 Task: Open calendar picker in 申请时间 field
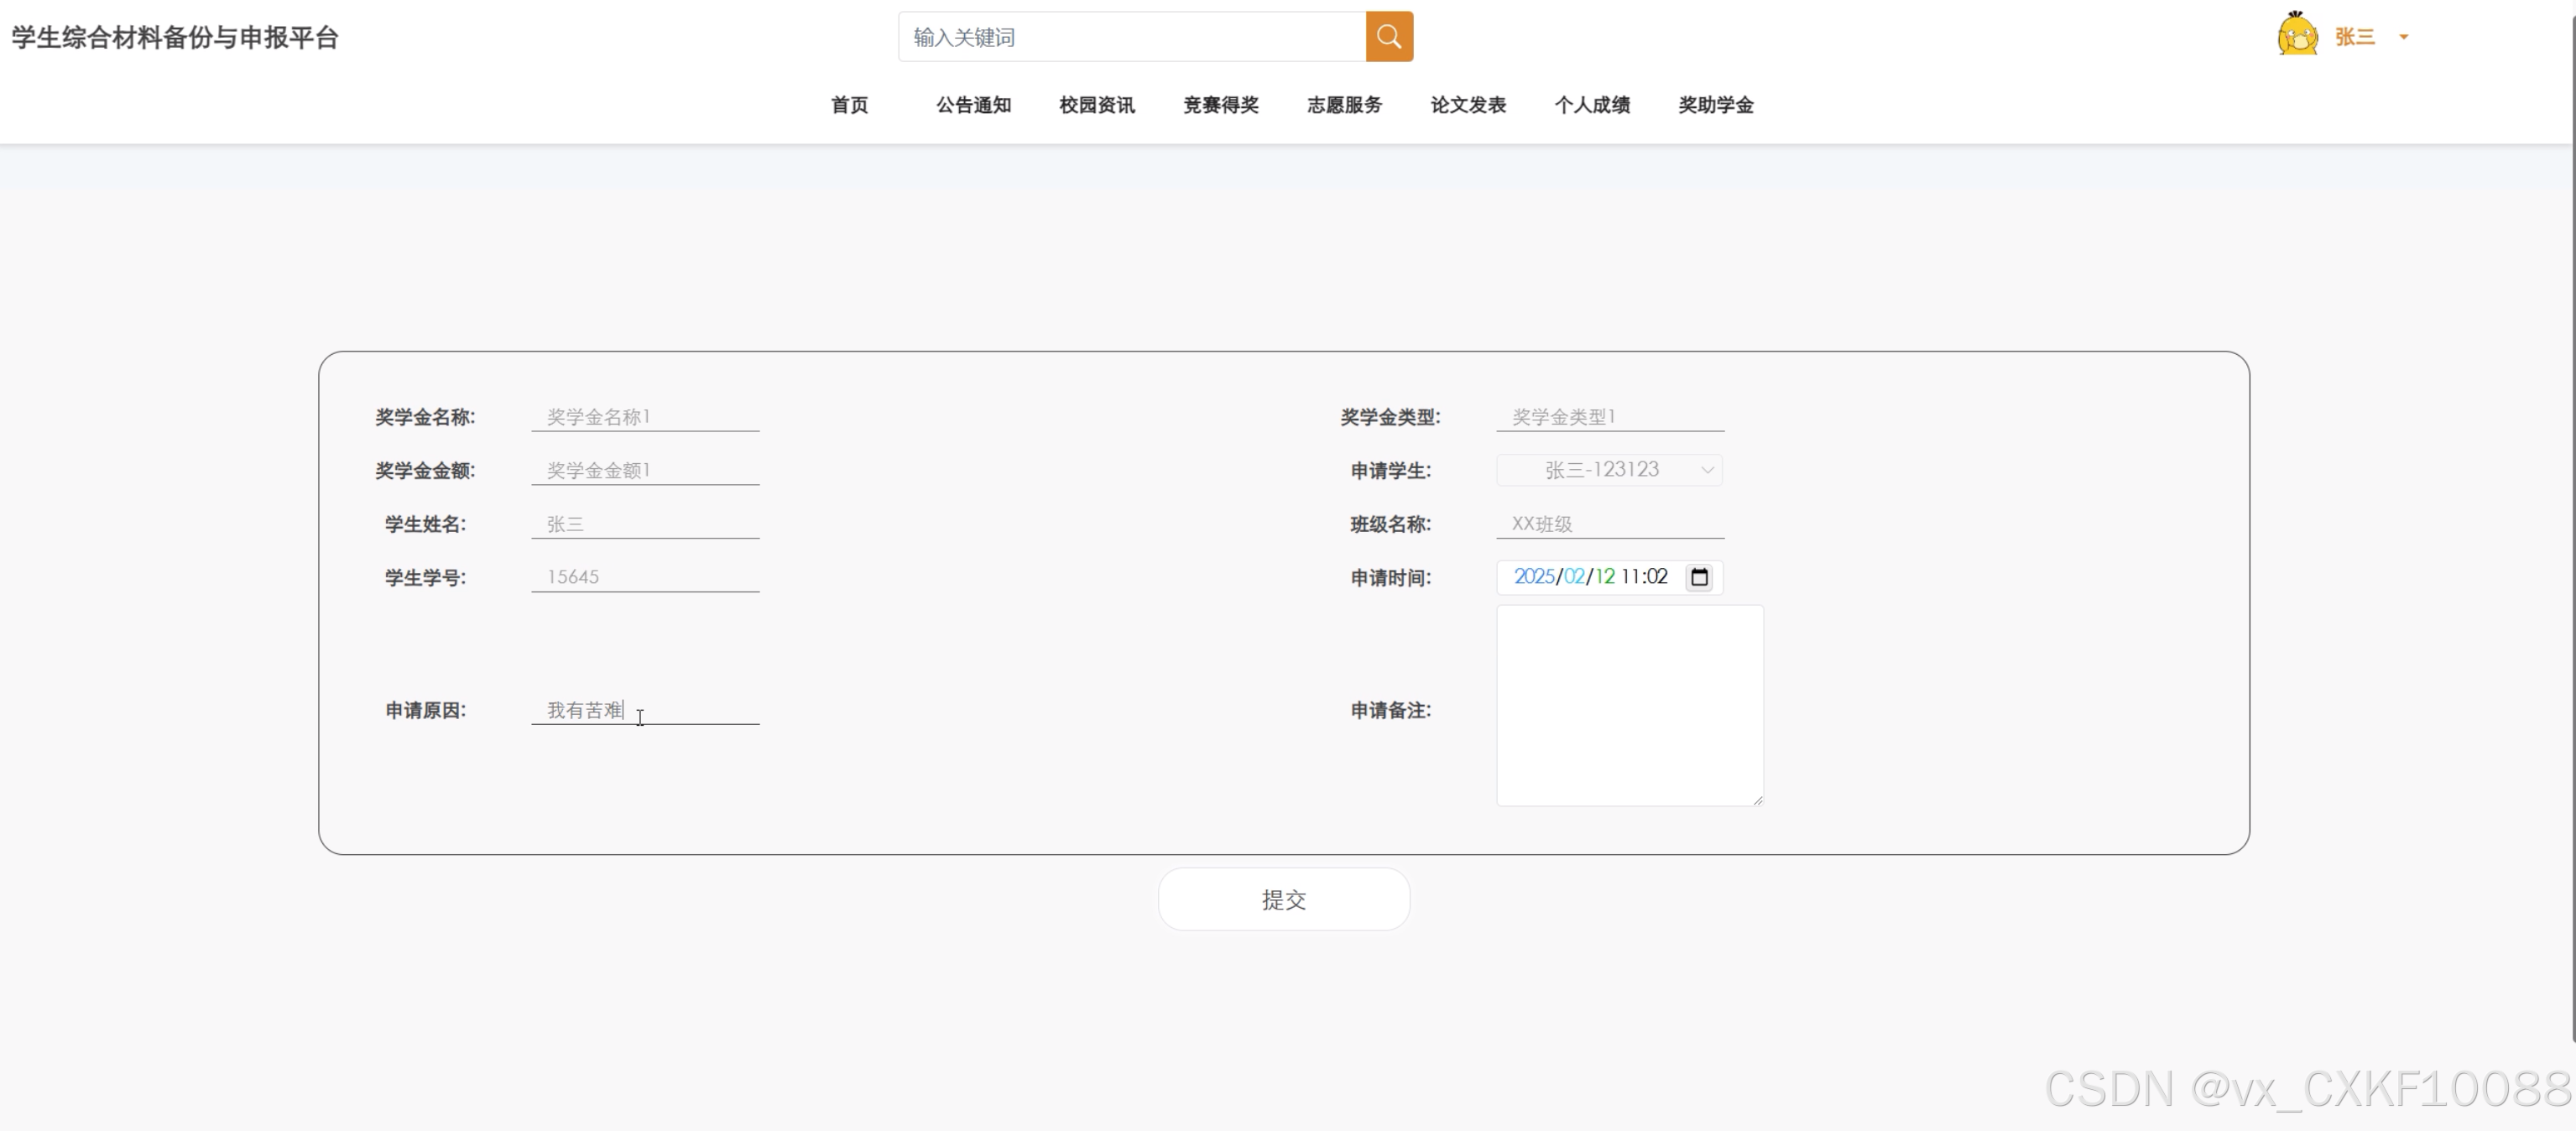click(x=1699, y=577)
